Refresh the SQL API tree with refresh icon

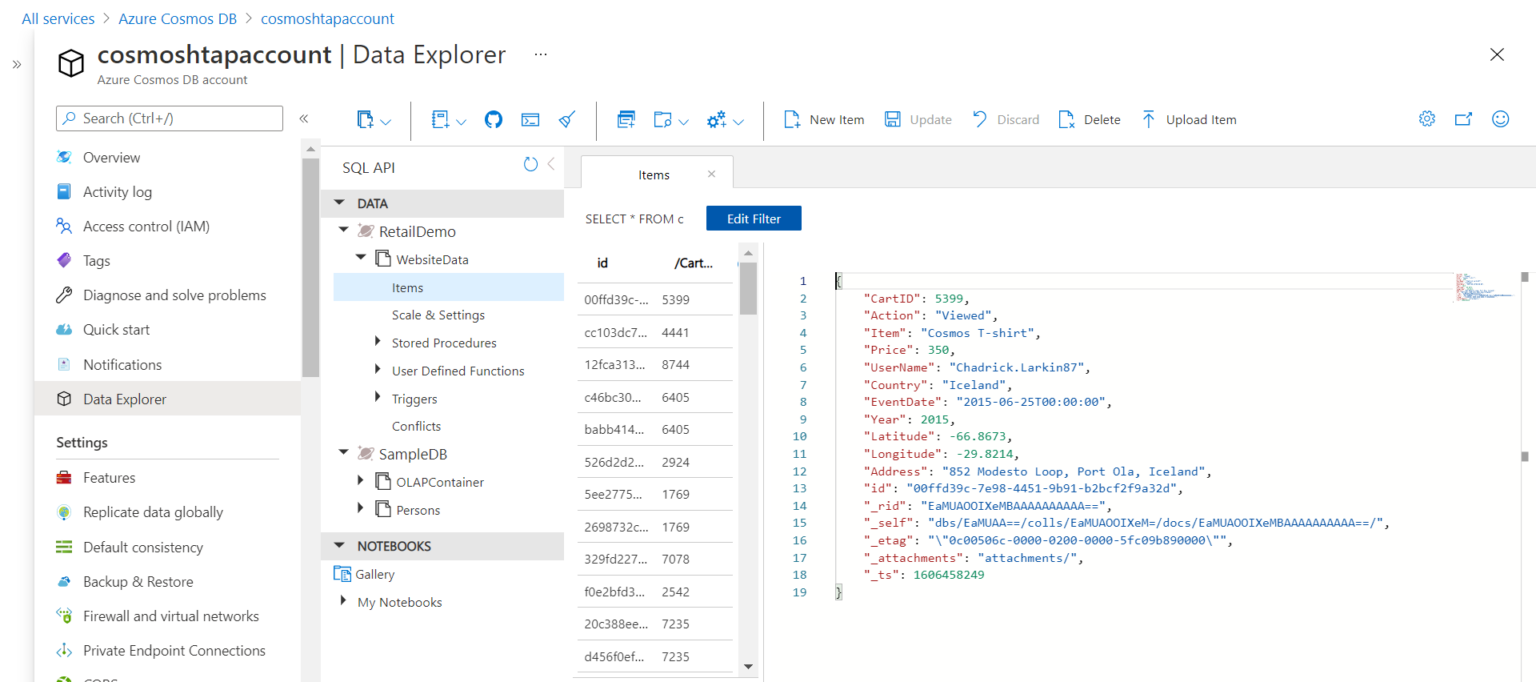click(530, 166)
